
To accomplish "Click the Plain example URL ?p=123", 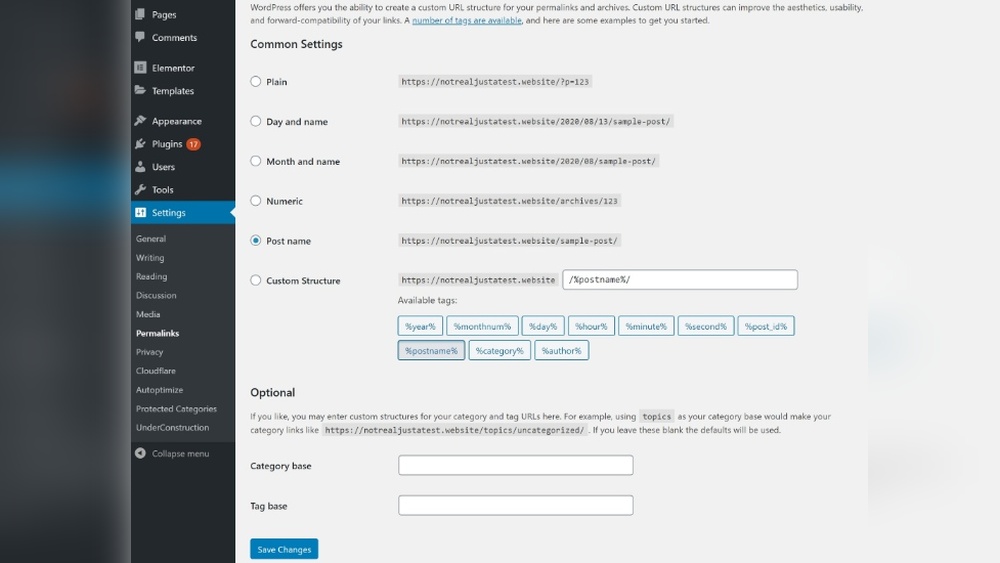I will (x=495, y=82).
